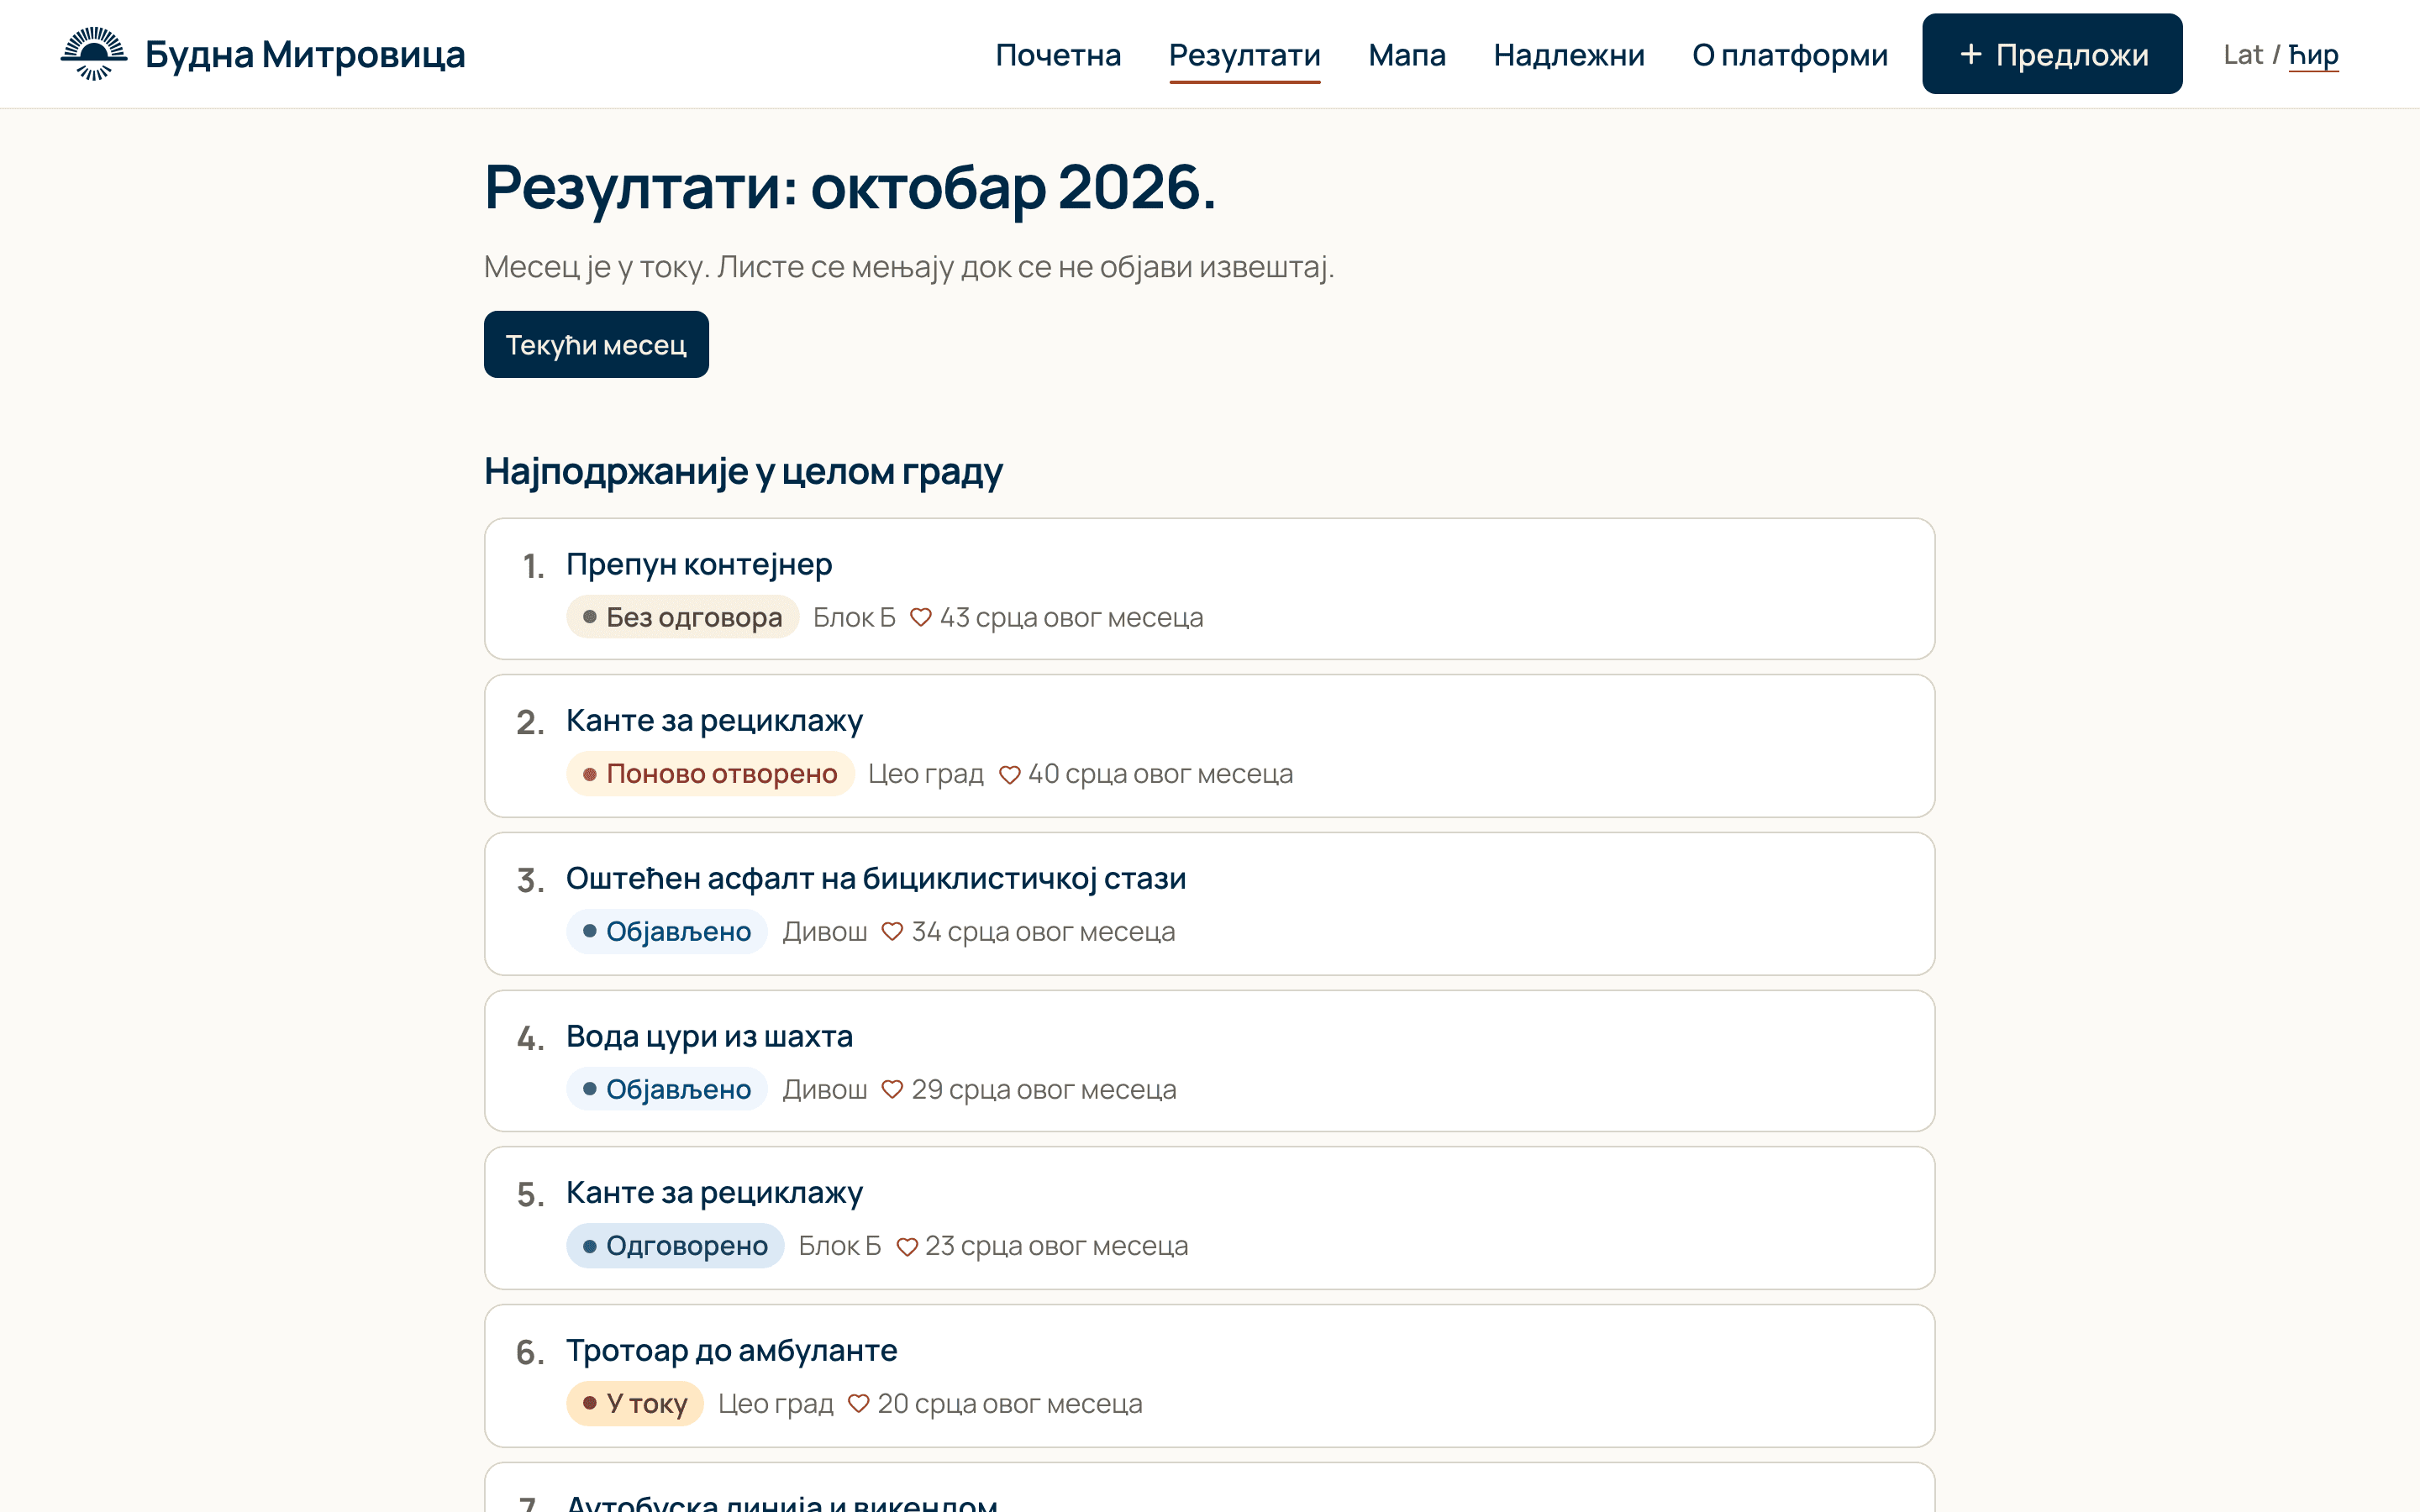2420x1512 pixels.
Task: Click Цео град label under Тротоар до амбуланте
Action: 776,1404
